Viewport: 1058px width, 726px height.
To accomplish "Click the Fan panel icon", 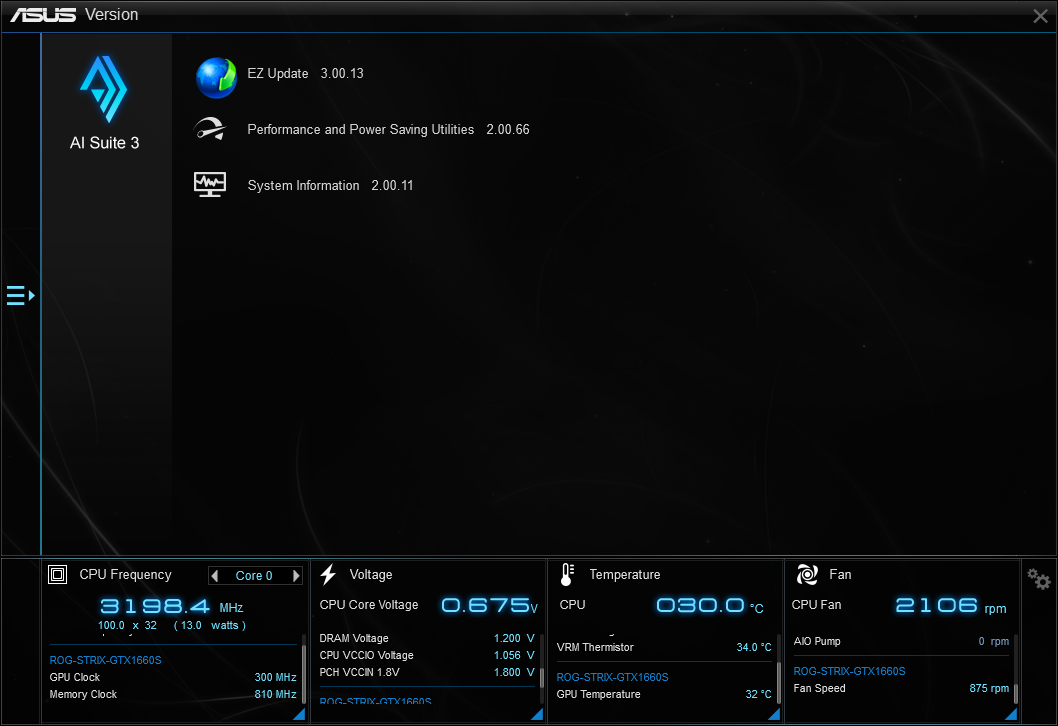I will tap(807, 574).
